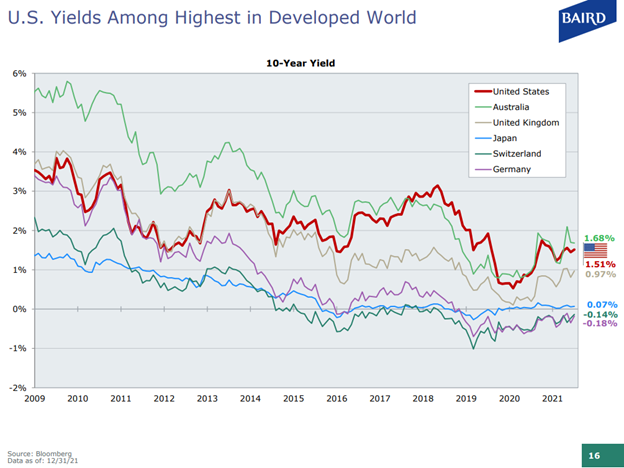Click Australia legend entry
The width and height of the screenshot is (624, 468).
pos(502,107)
